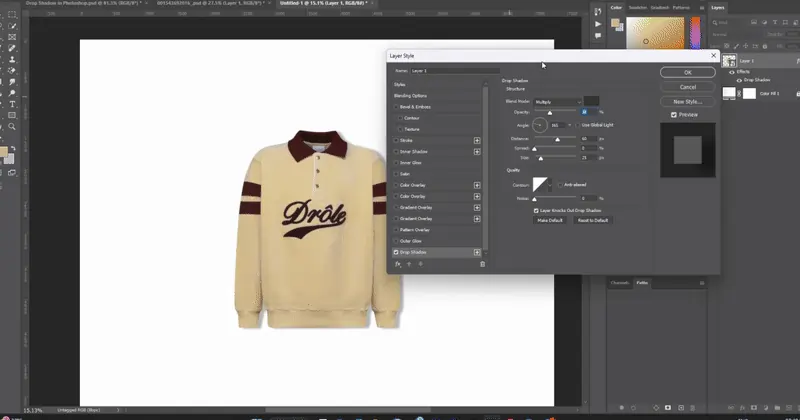Hide Drop Shadow effect eye in Layers
Viewport: 800px width, 420px height.
(739, 80)
